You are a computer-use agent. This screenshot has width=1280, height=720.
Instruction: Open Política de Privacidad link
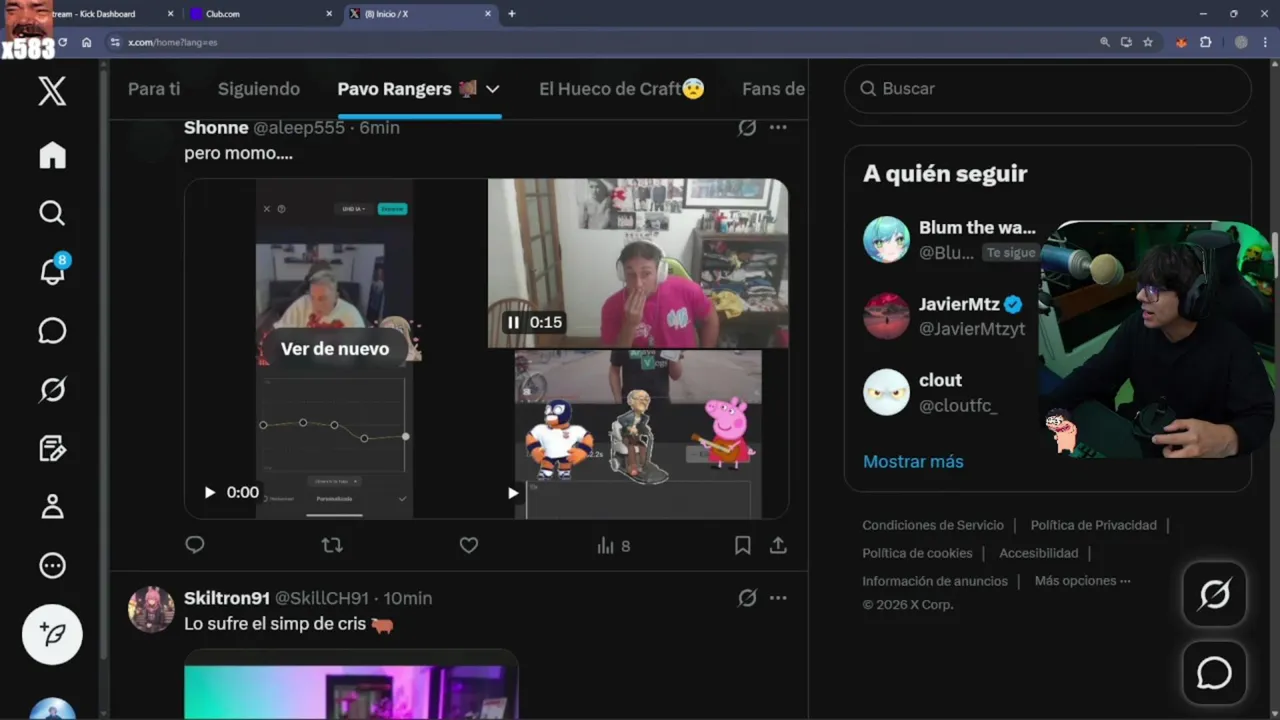click(x=1093, y=525)
